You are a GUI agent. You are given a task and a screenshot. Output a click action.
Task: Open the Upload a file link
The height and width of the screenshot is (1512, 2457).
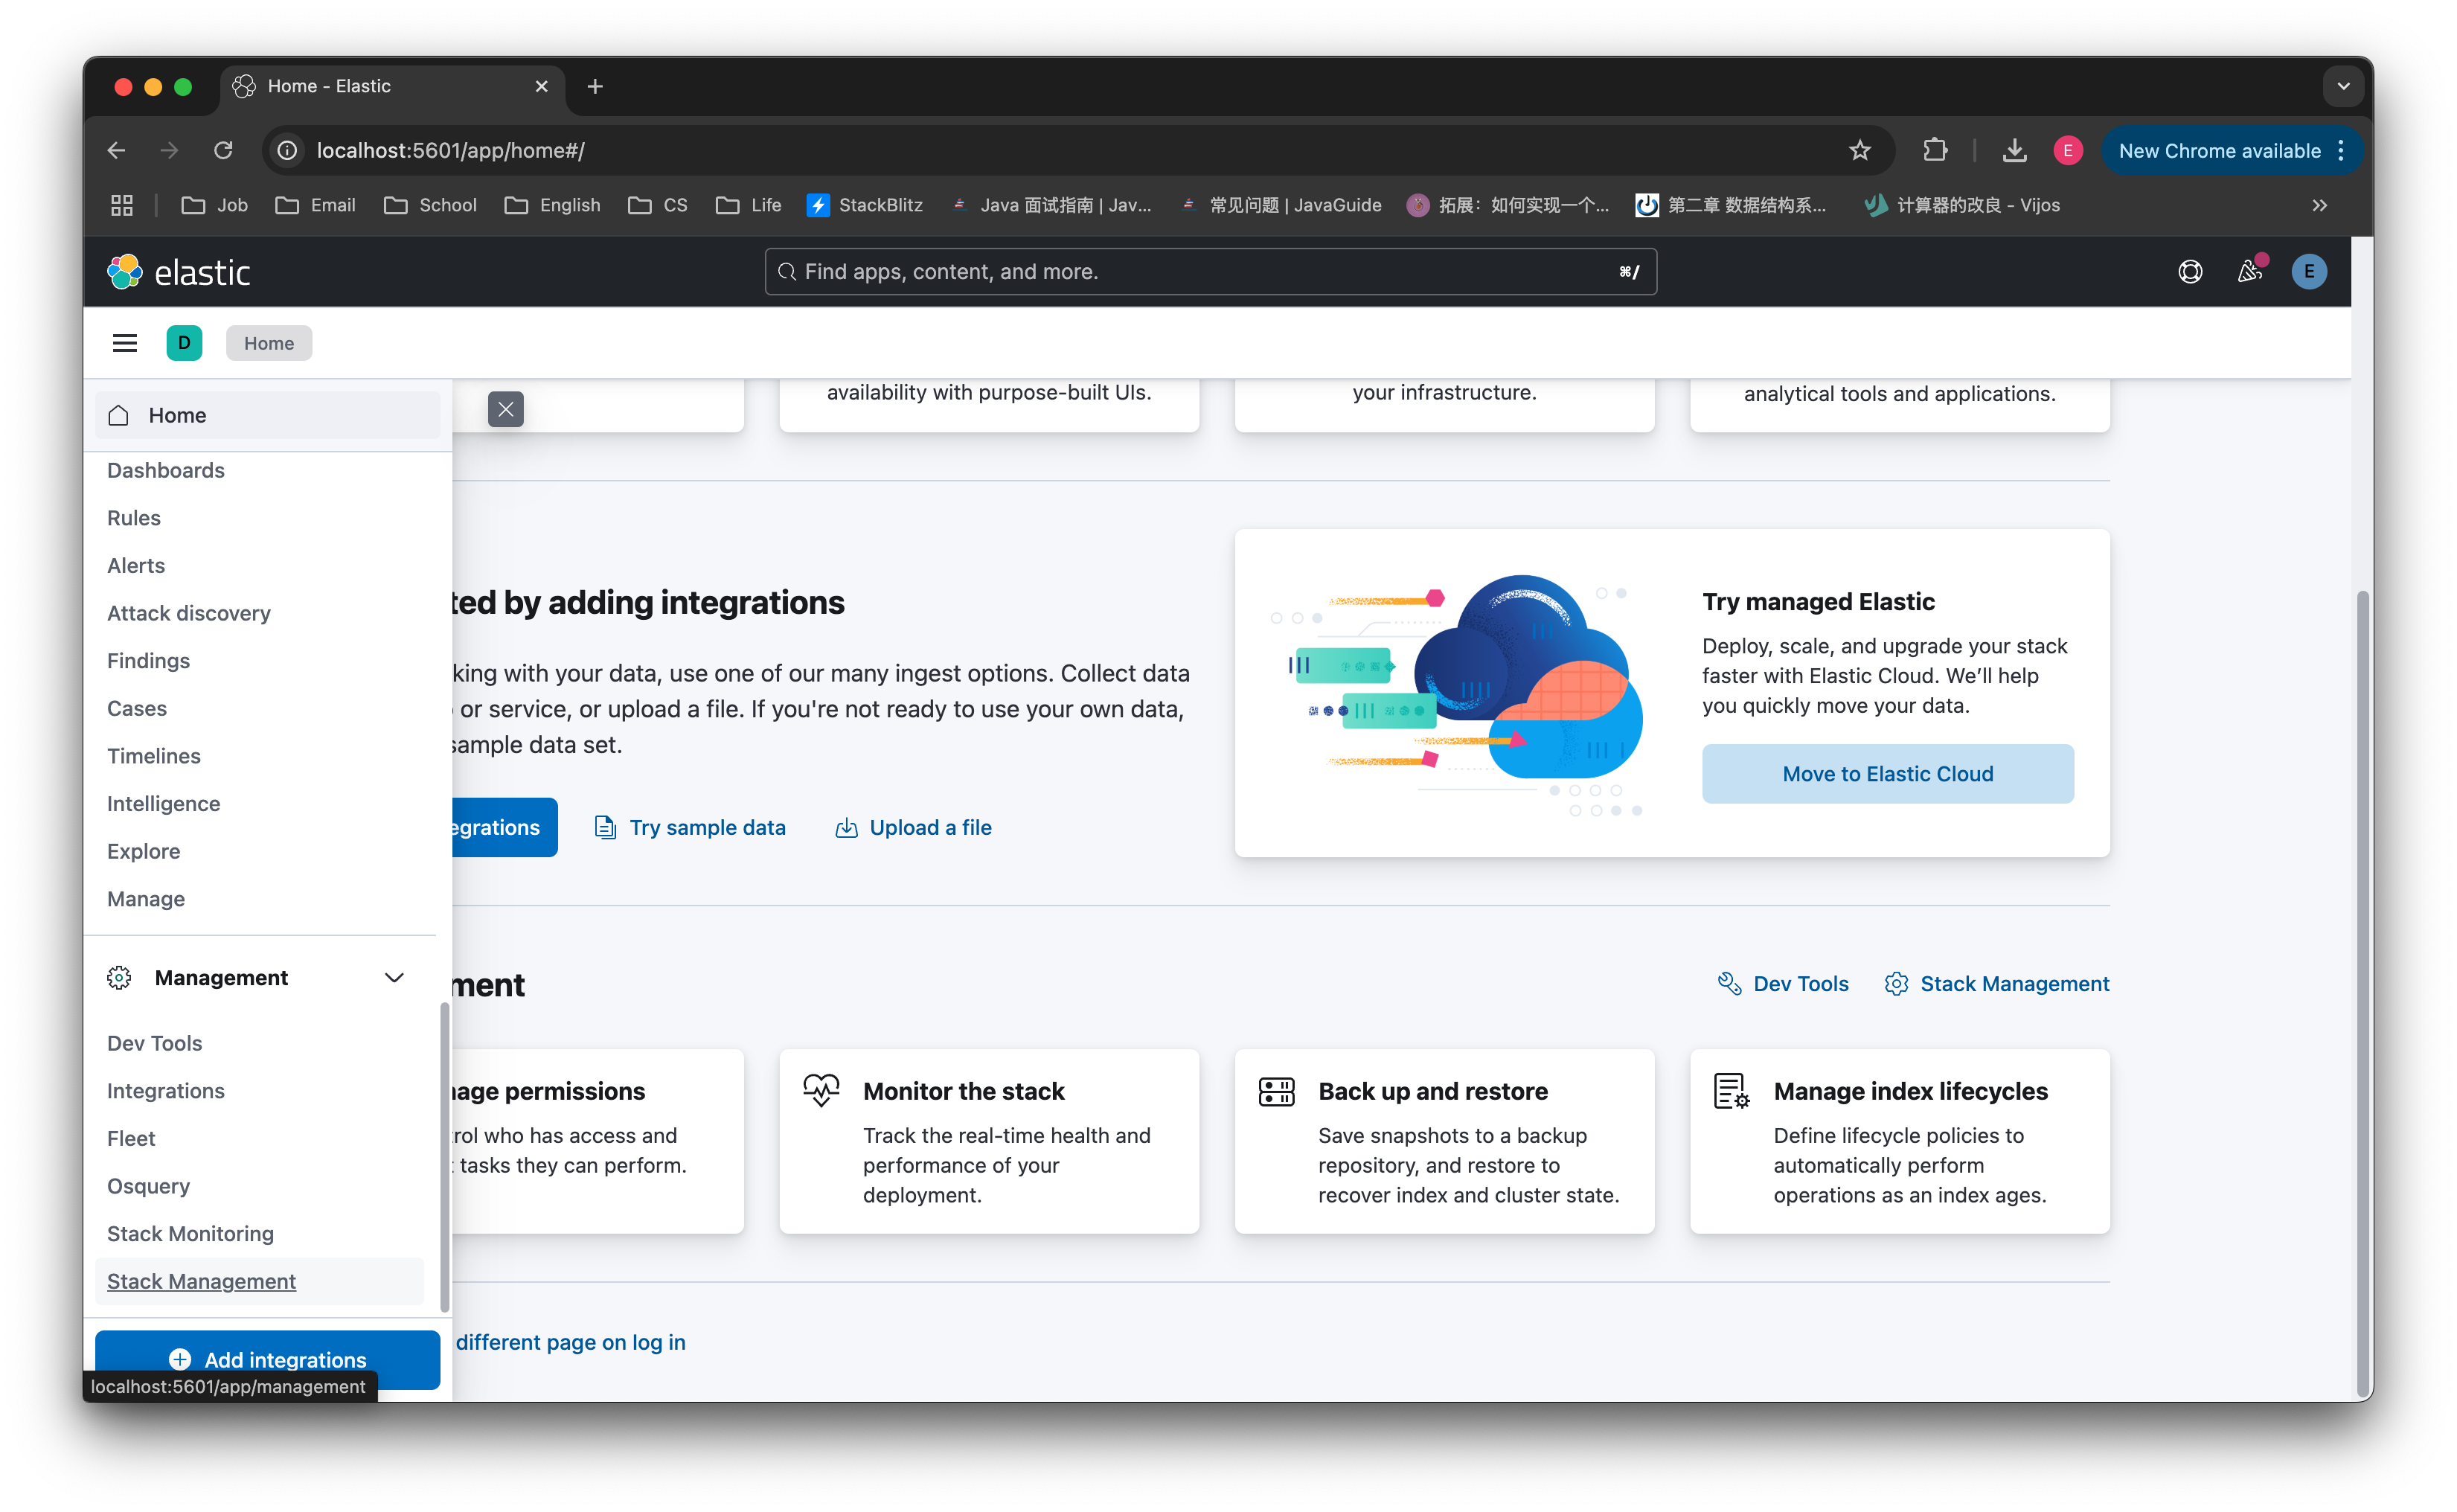coord(930,827)
